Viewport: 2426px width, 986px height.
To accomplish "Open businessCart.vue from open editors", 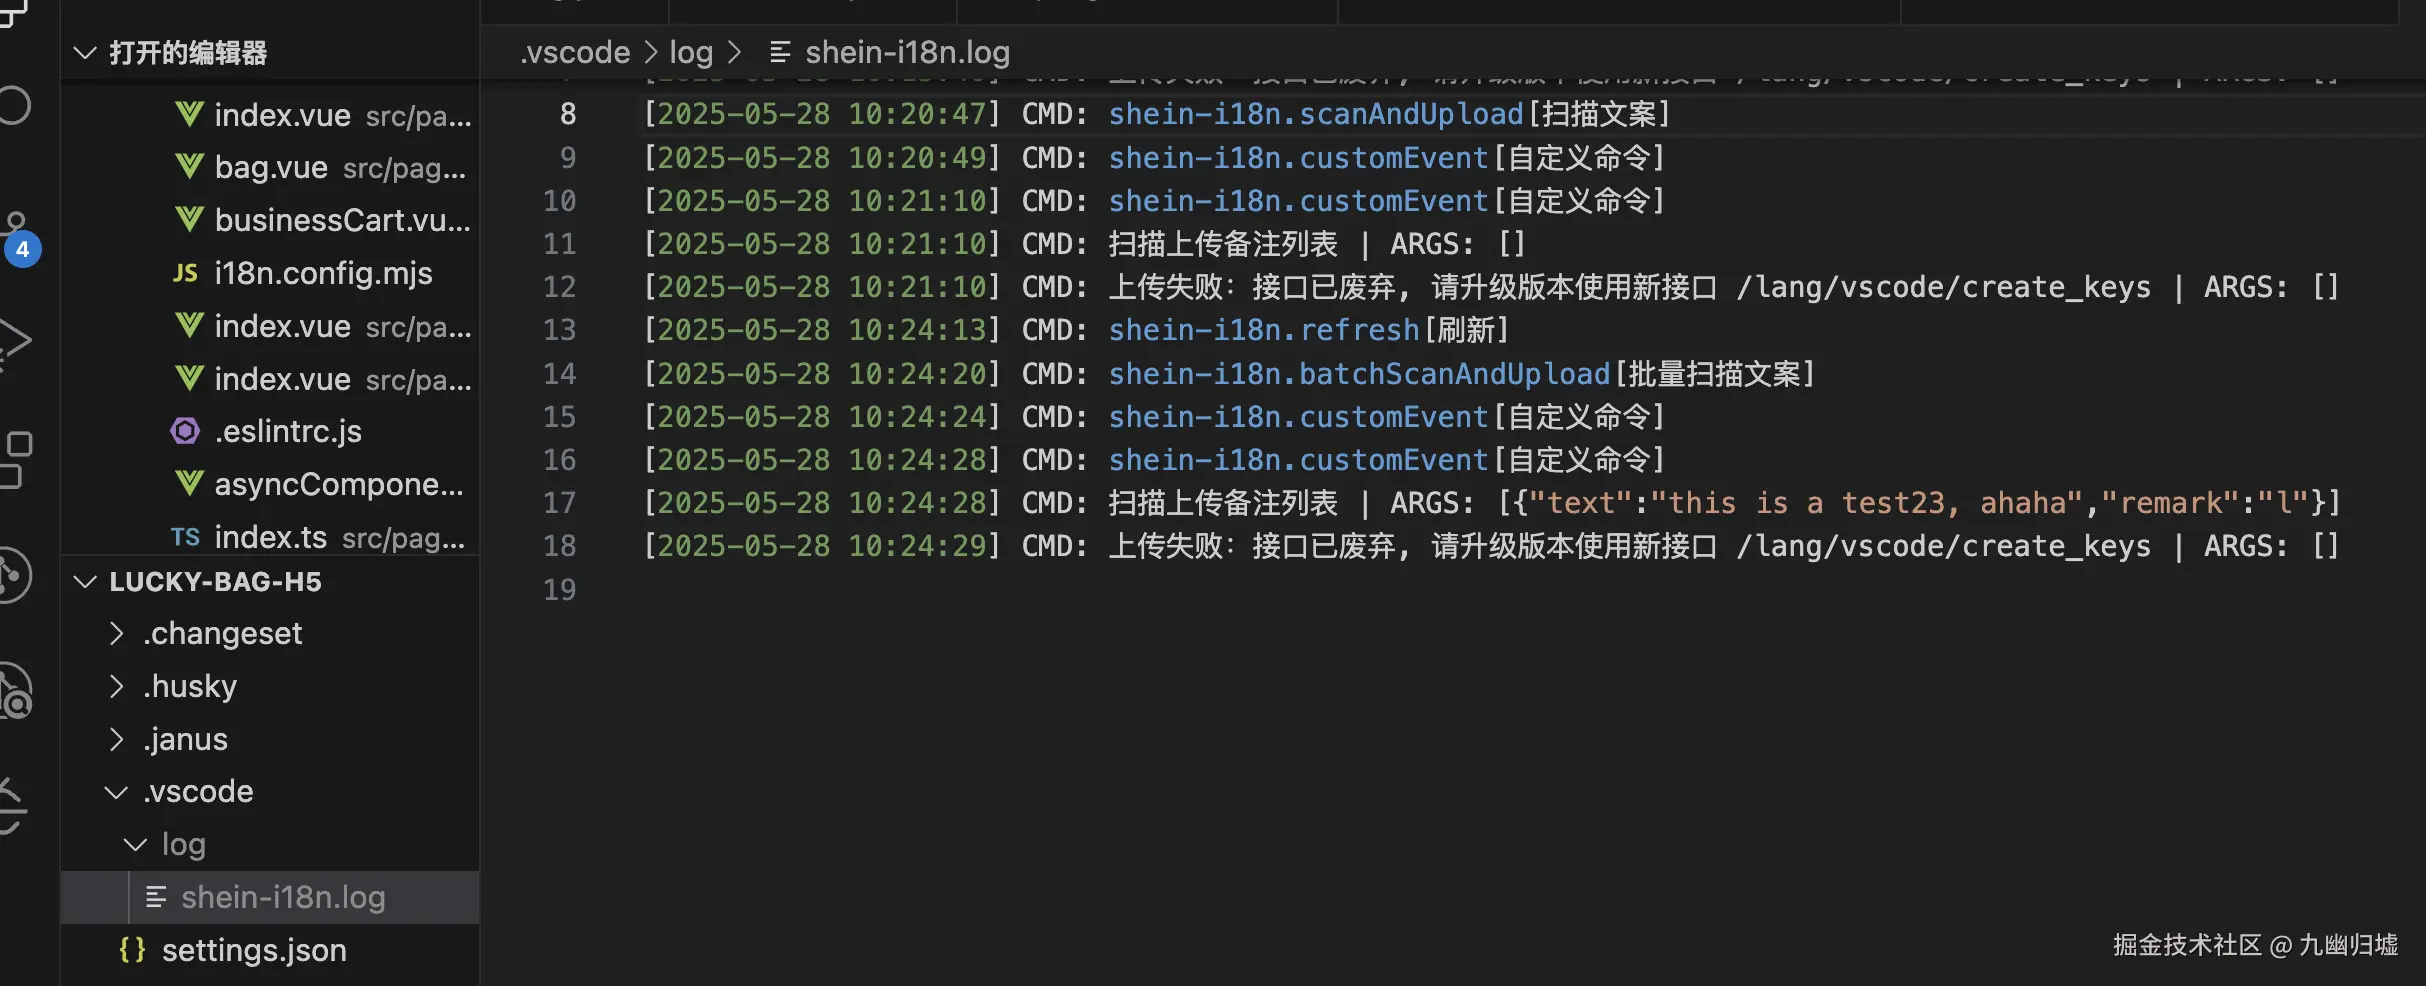I will [x=342, y=220].
